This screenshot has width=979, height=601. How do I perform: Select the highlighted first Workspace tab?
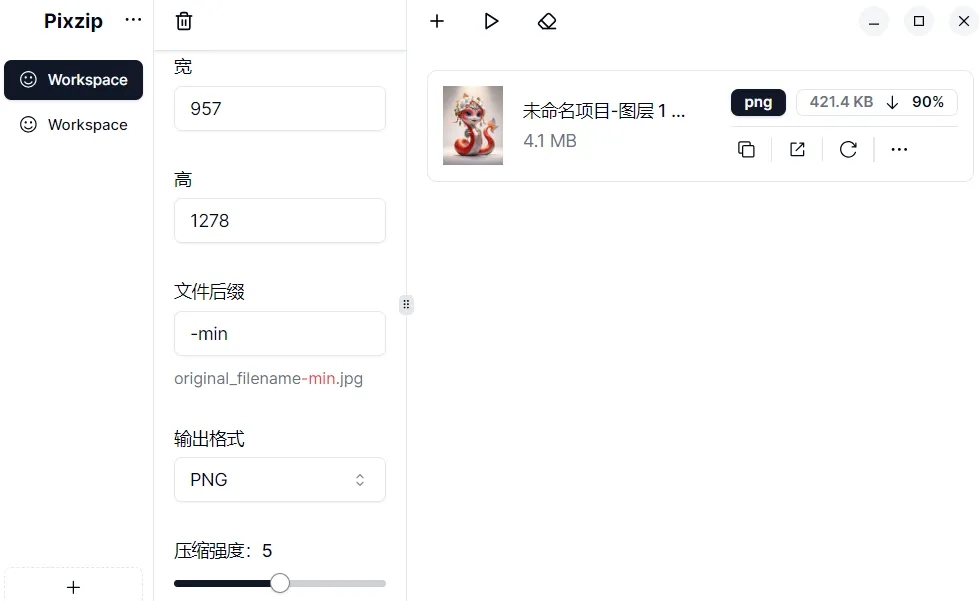(74, 80)
